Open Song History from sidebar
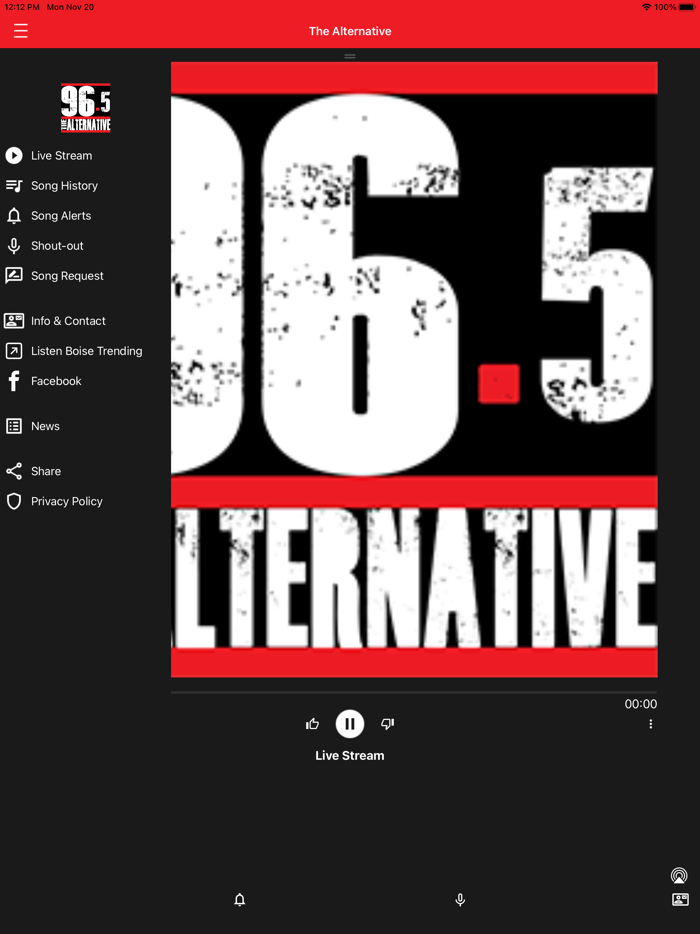 [64, 186]
